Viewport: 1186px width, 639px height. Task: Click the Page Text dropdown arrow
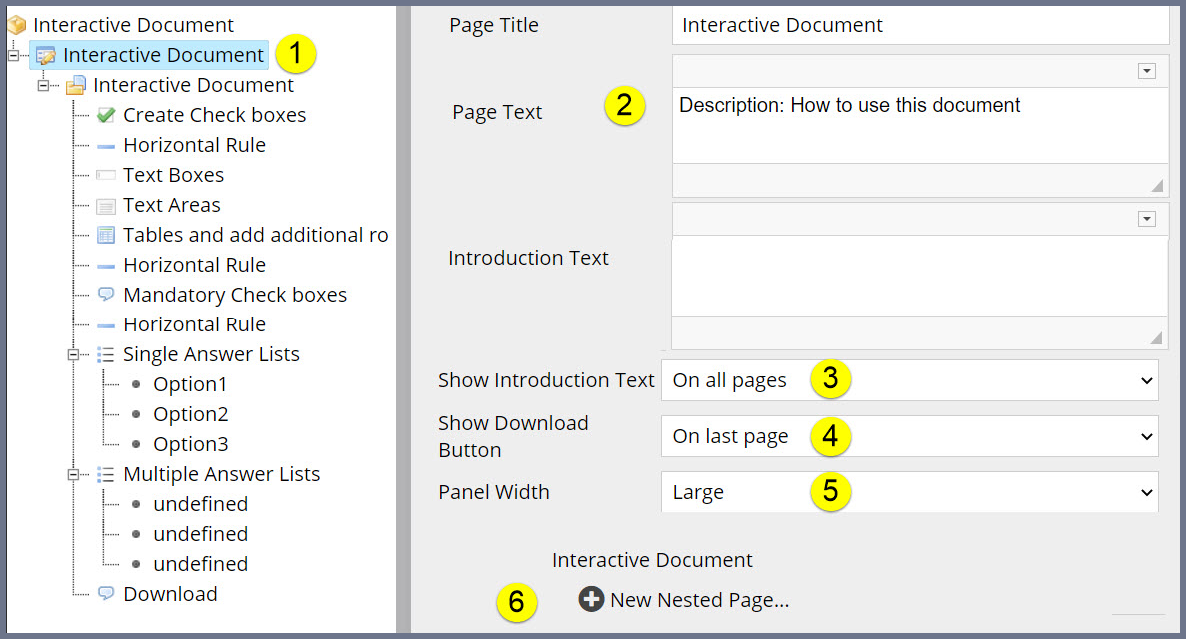pyautogui.click(x=1146, y=70)
